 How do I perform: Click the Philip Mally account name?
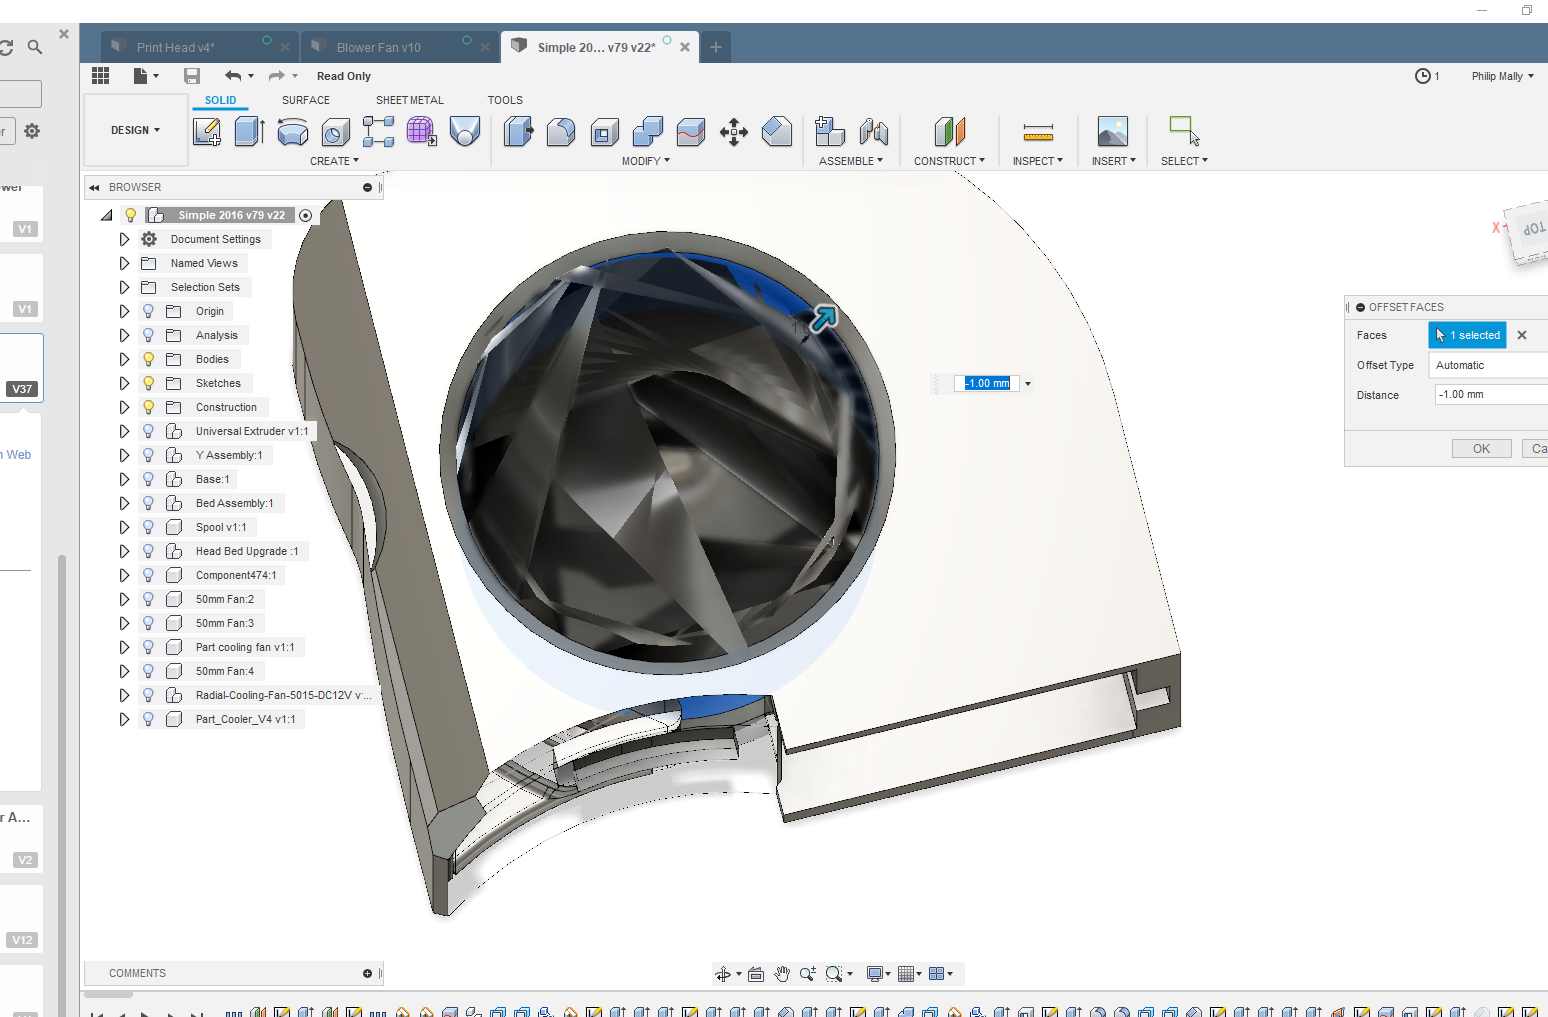tap(1499, 75)
